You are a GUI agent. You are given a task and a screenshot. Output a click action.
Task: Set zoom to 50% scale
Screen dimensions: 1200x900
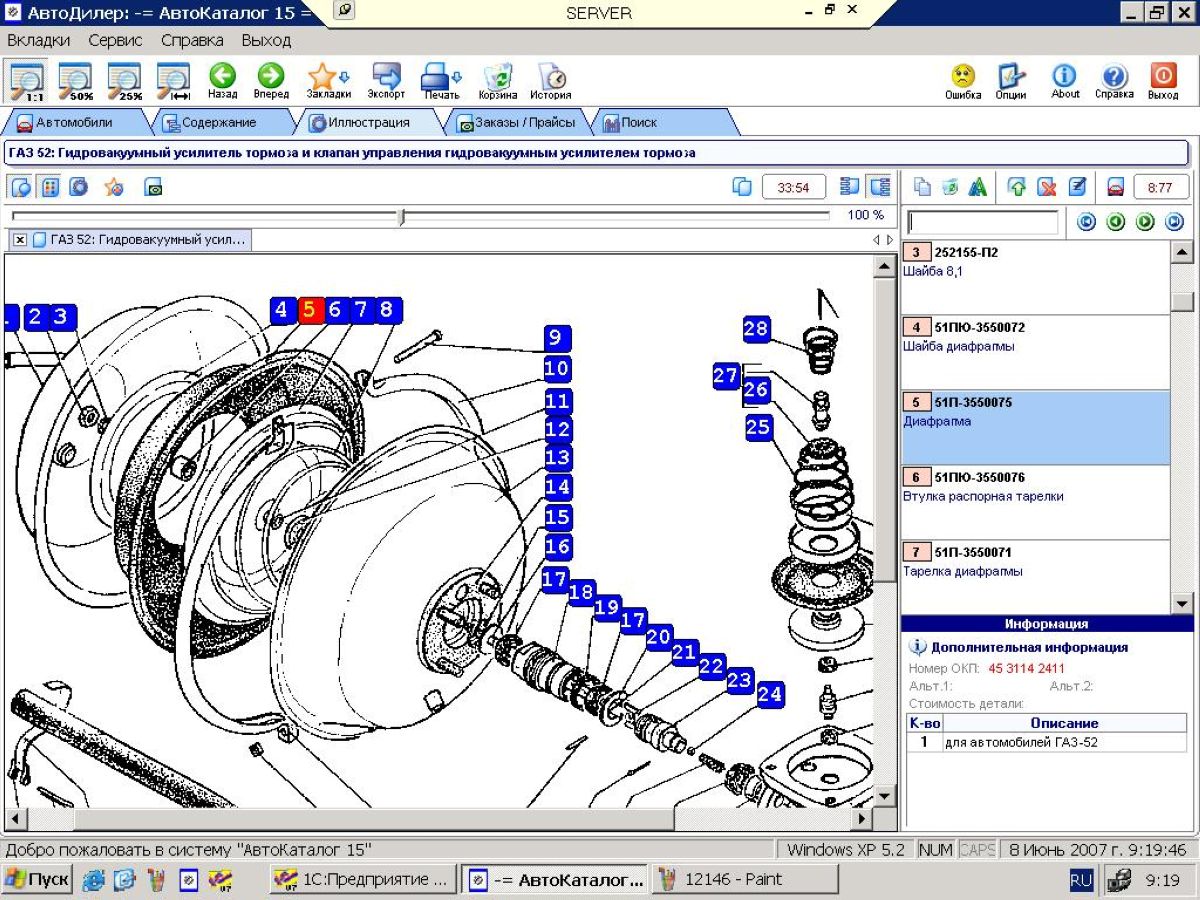[x=75, y=80]
